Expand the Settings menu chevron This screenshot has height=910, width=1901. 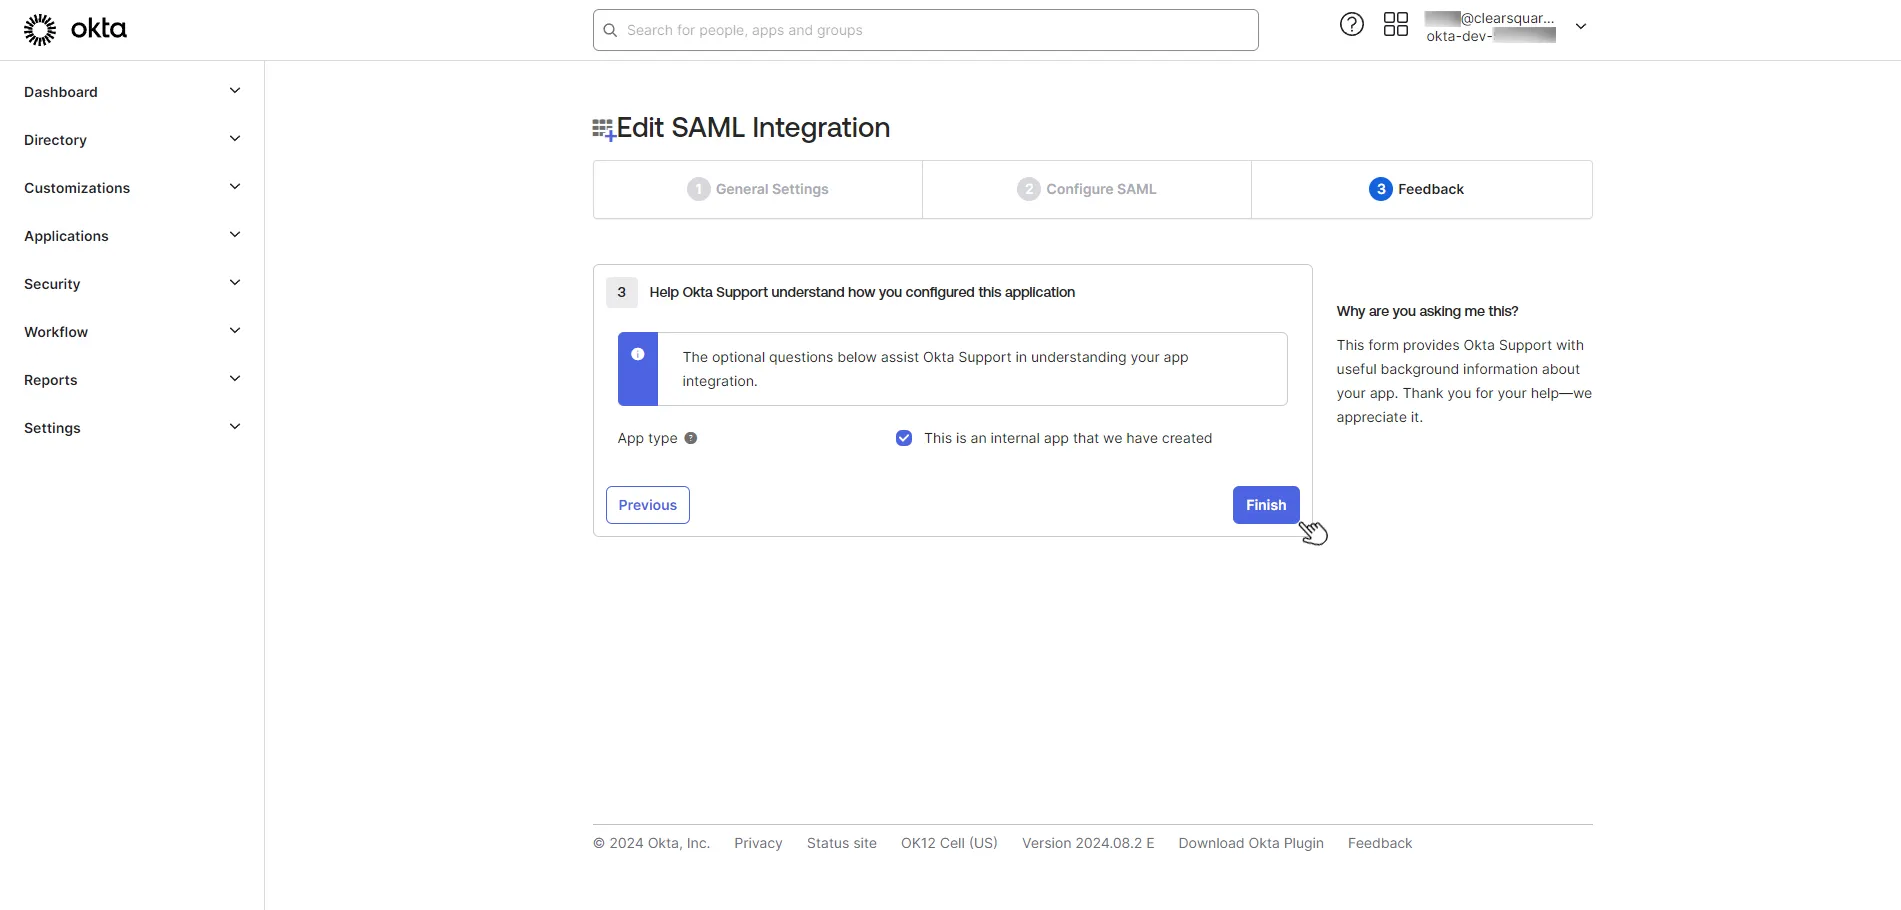(235, 427)
